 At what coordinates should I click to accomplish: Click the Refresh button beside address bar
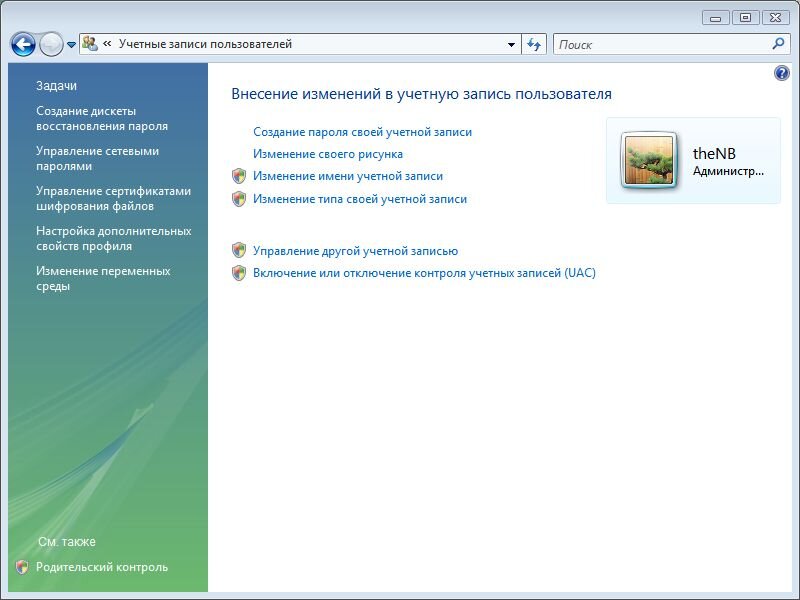(x=534, y=44)
